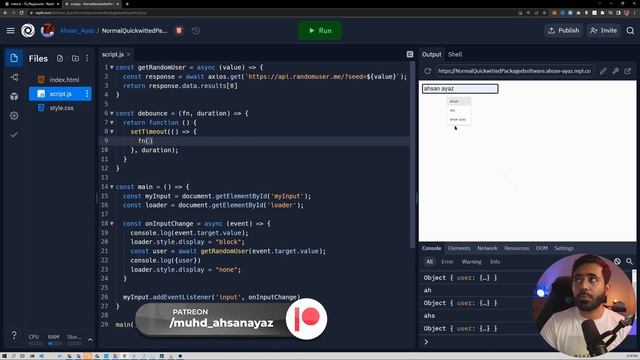Open the preview in a new tab
The height and width of the screenshot is (360, 640).
pyautogui.click(x=628, y=71)
